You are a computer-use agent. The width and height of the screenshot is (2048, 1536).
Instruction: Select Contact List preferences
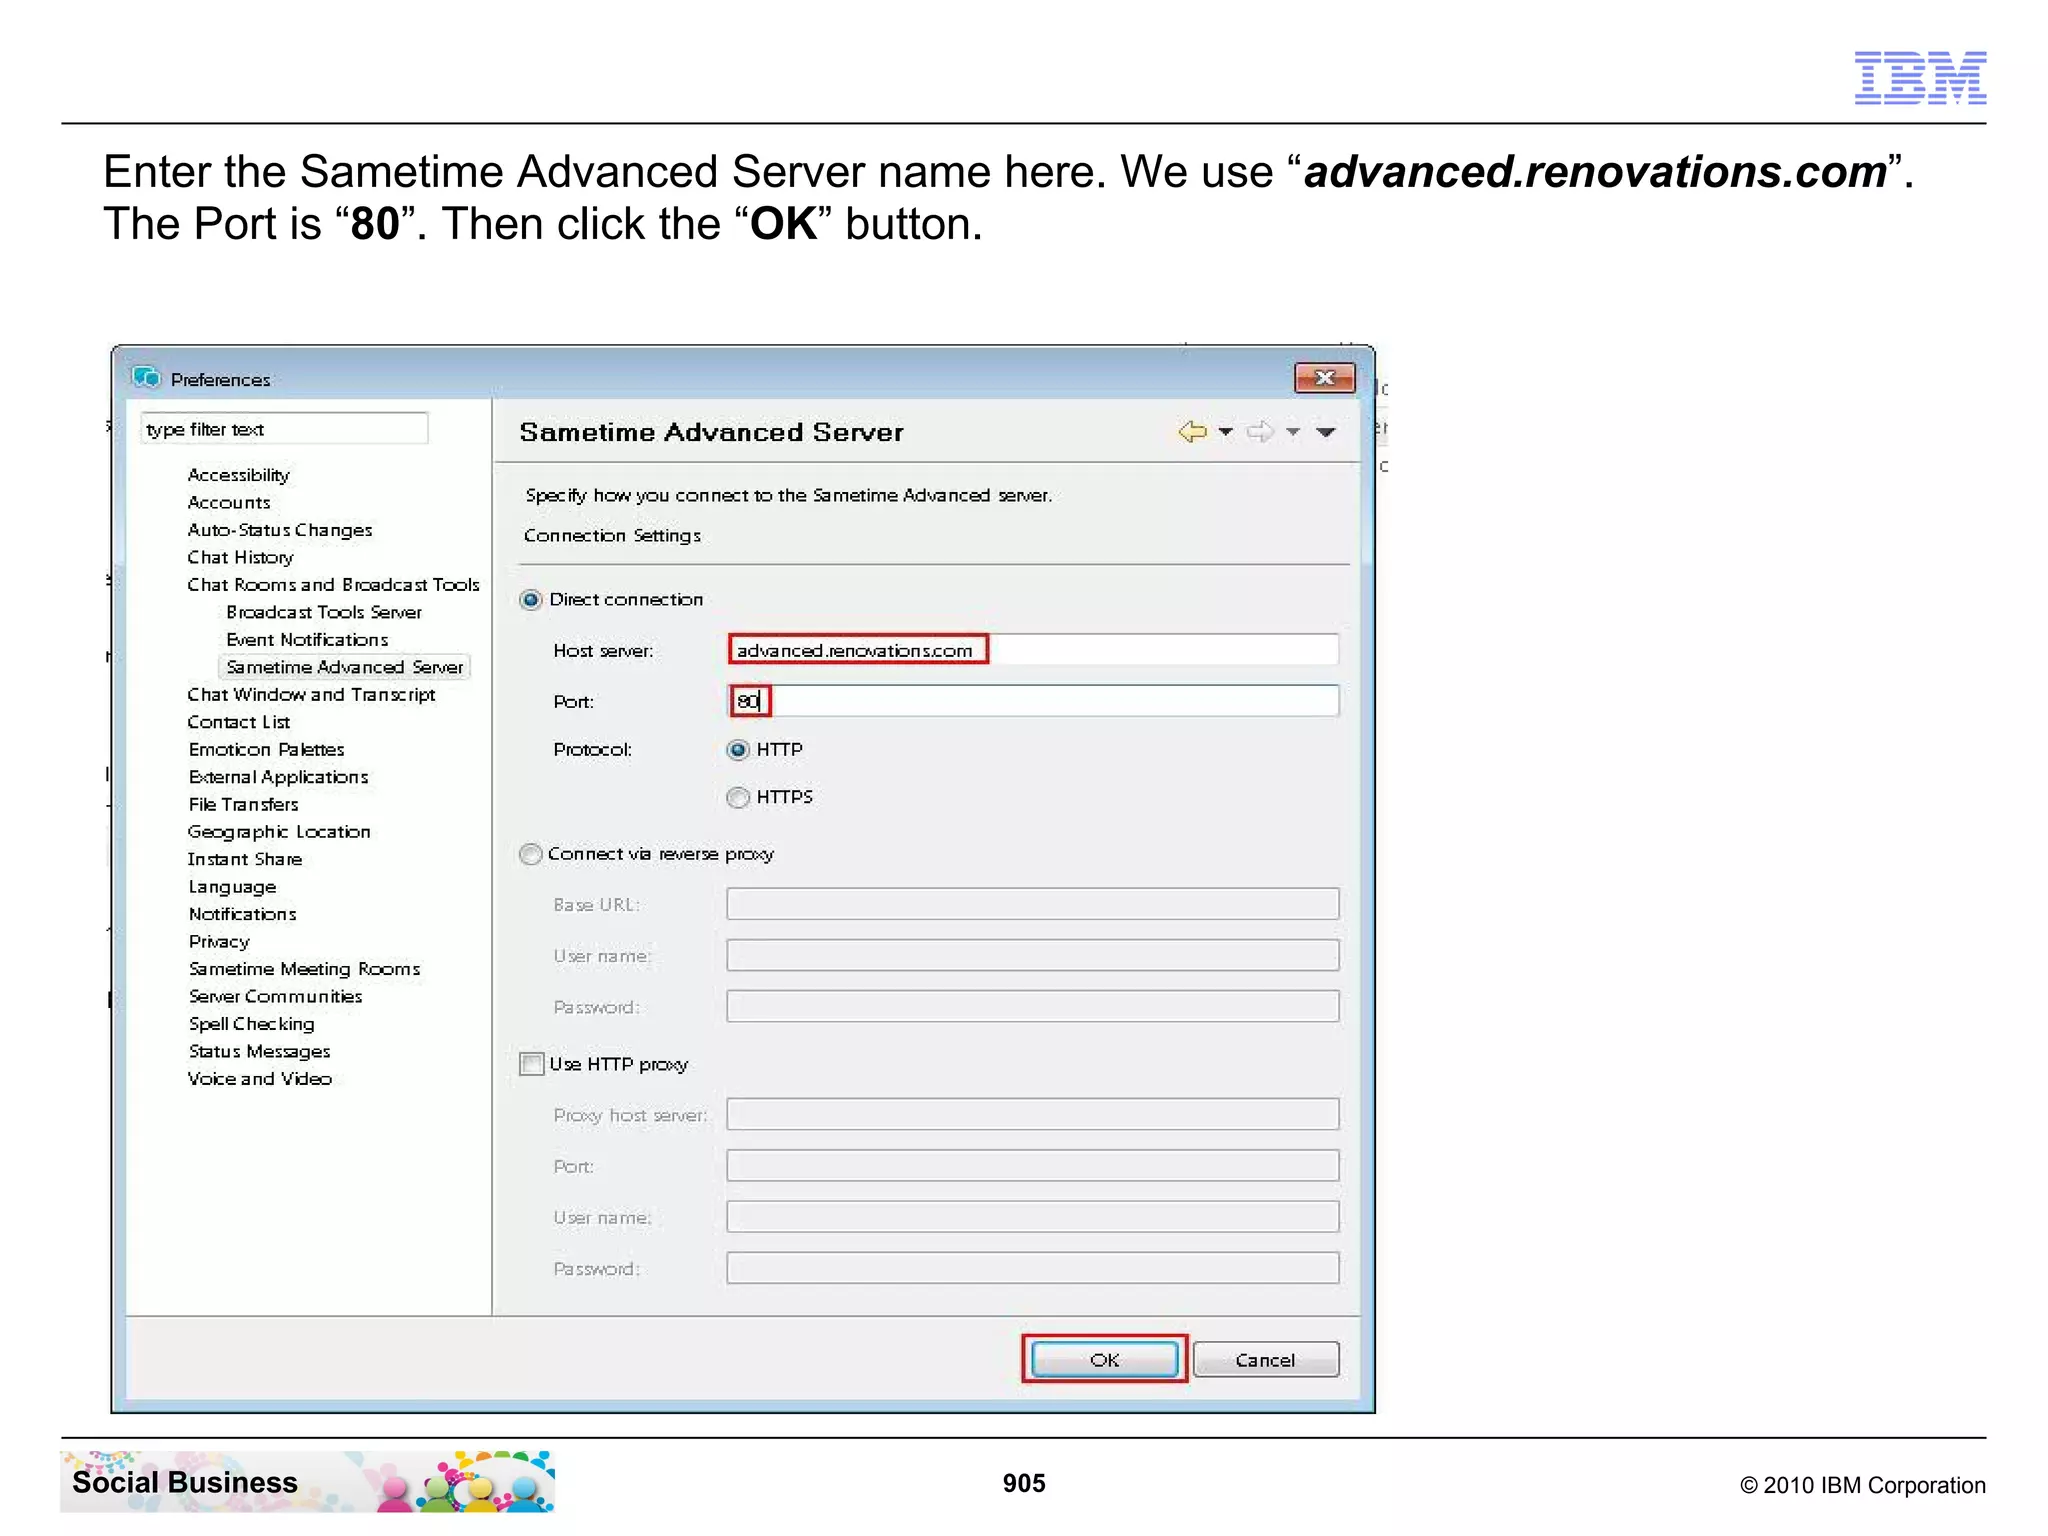pyautogui.click(x=239, y=722)
